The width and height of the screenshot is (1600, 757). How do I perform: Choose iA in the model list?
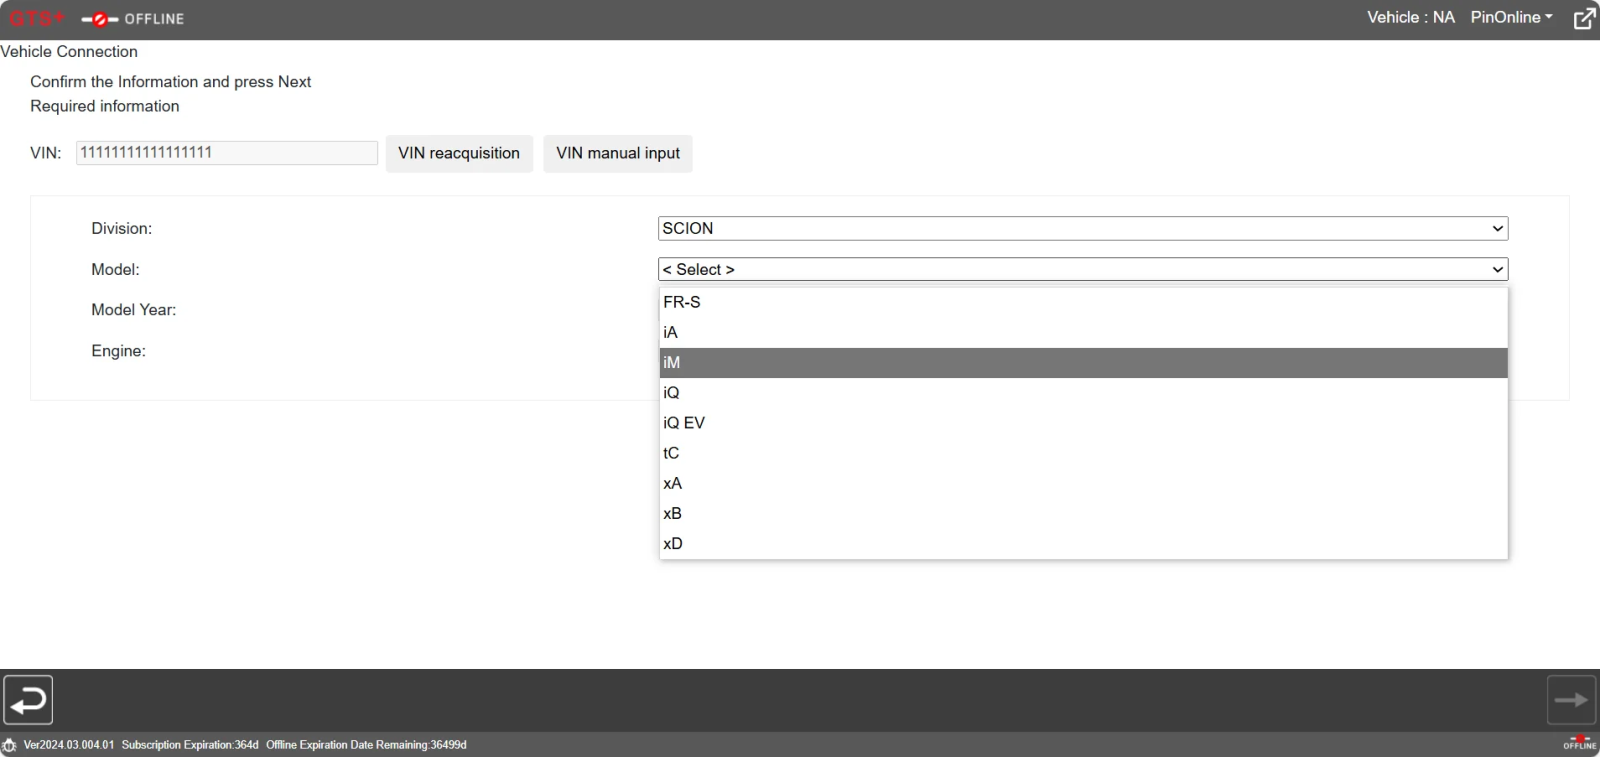point(671,332)
